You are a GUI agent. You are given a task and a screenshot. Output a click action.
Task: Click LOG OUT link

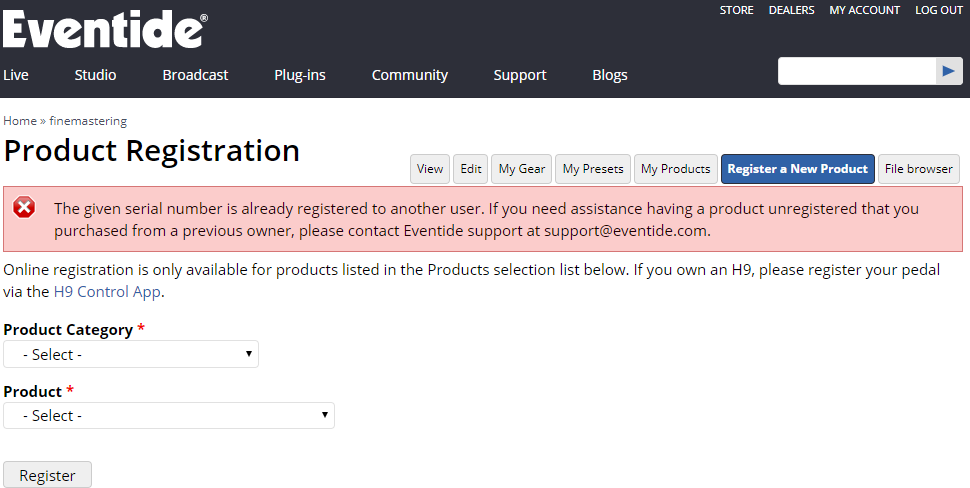(939, 10)
